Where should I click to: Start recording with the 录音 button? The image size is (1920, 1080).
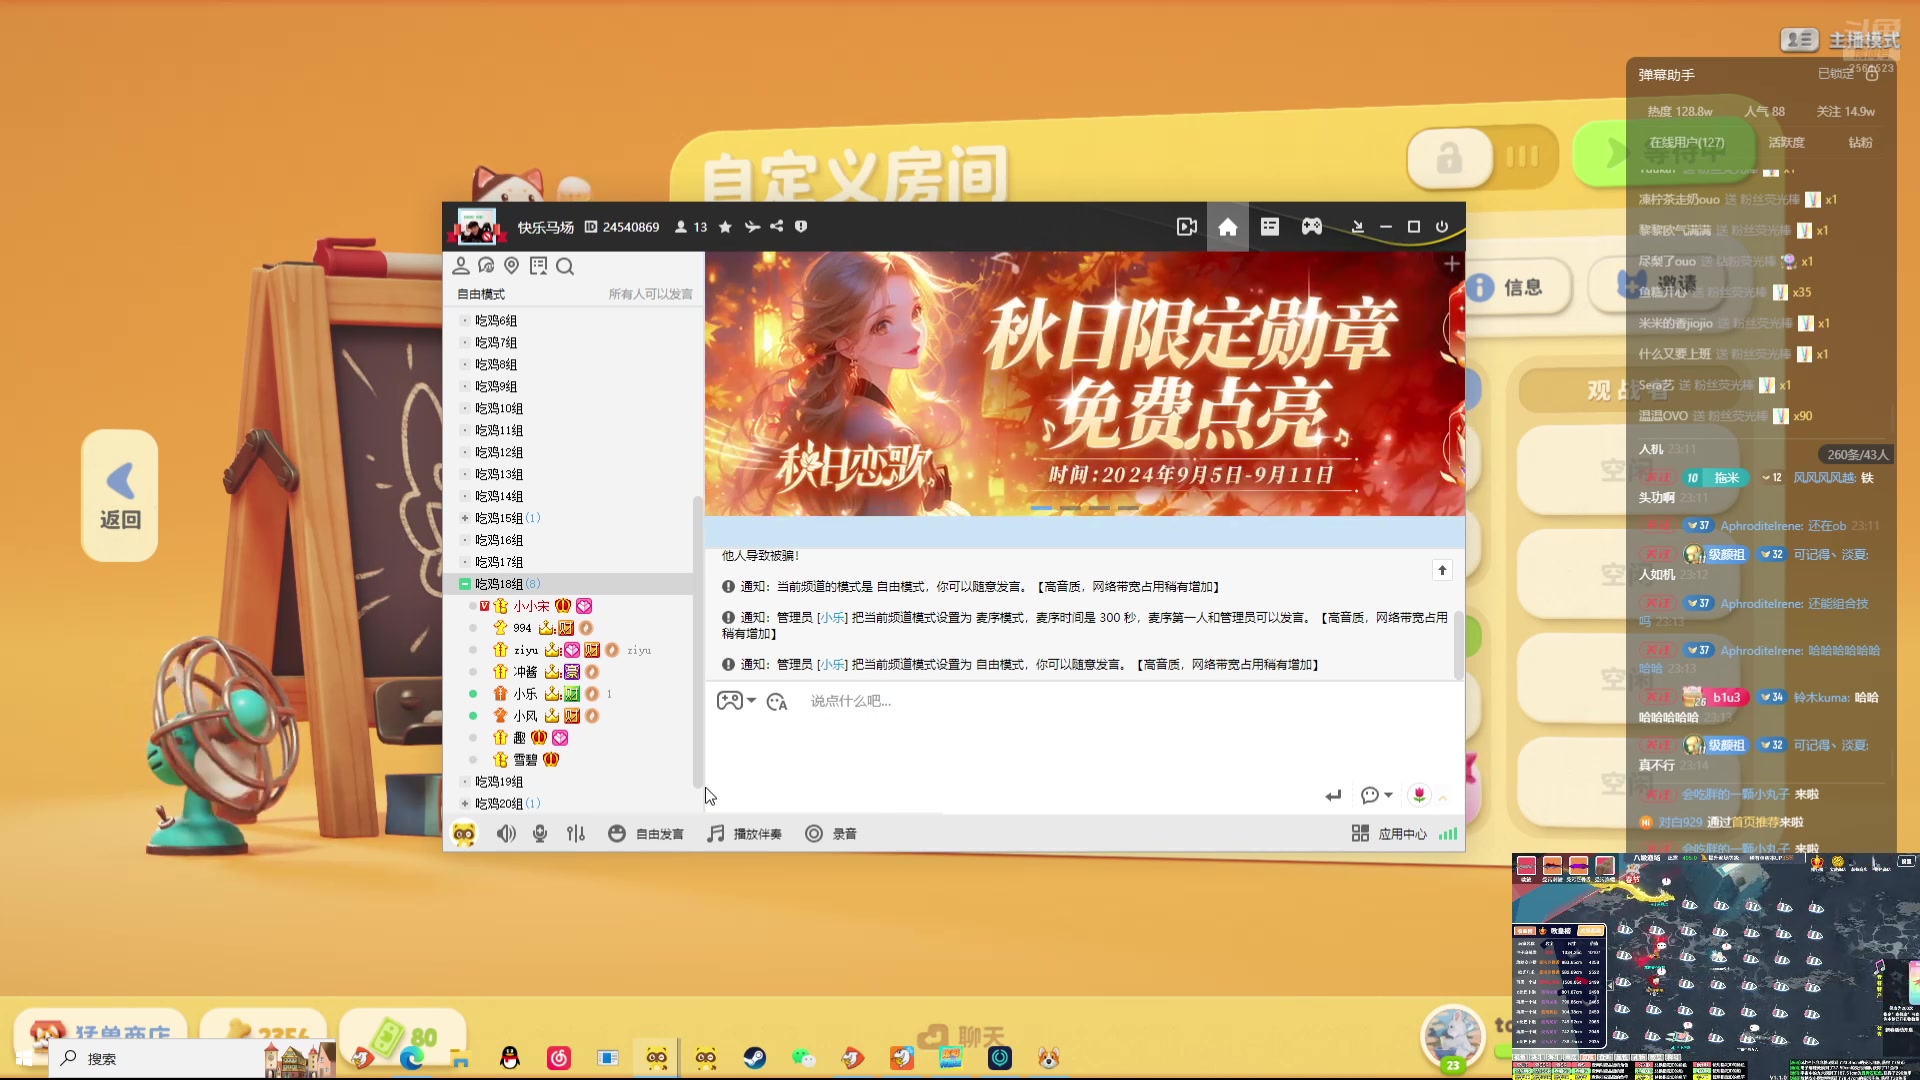click(831, 833)
